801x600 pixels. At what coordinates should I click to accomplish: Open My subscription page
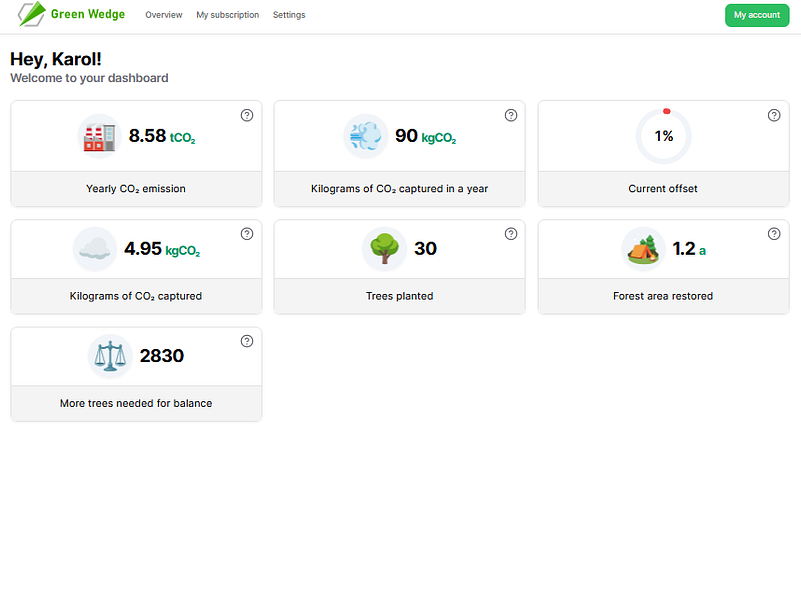coord(228,15)
